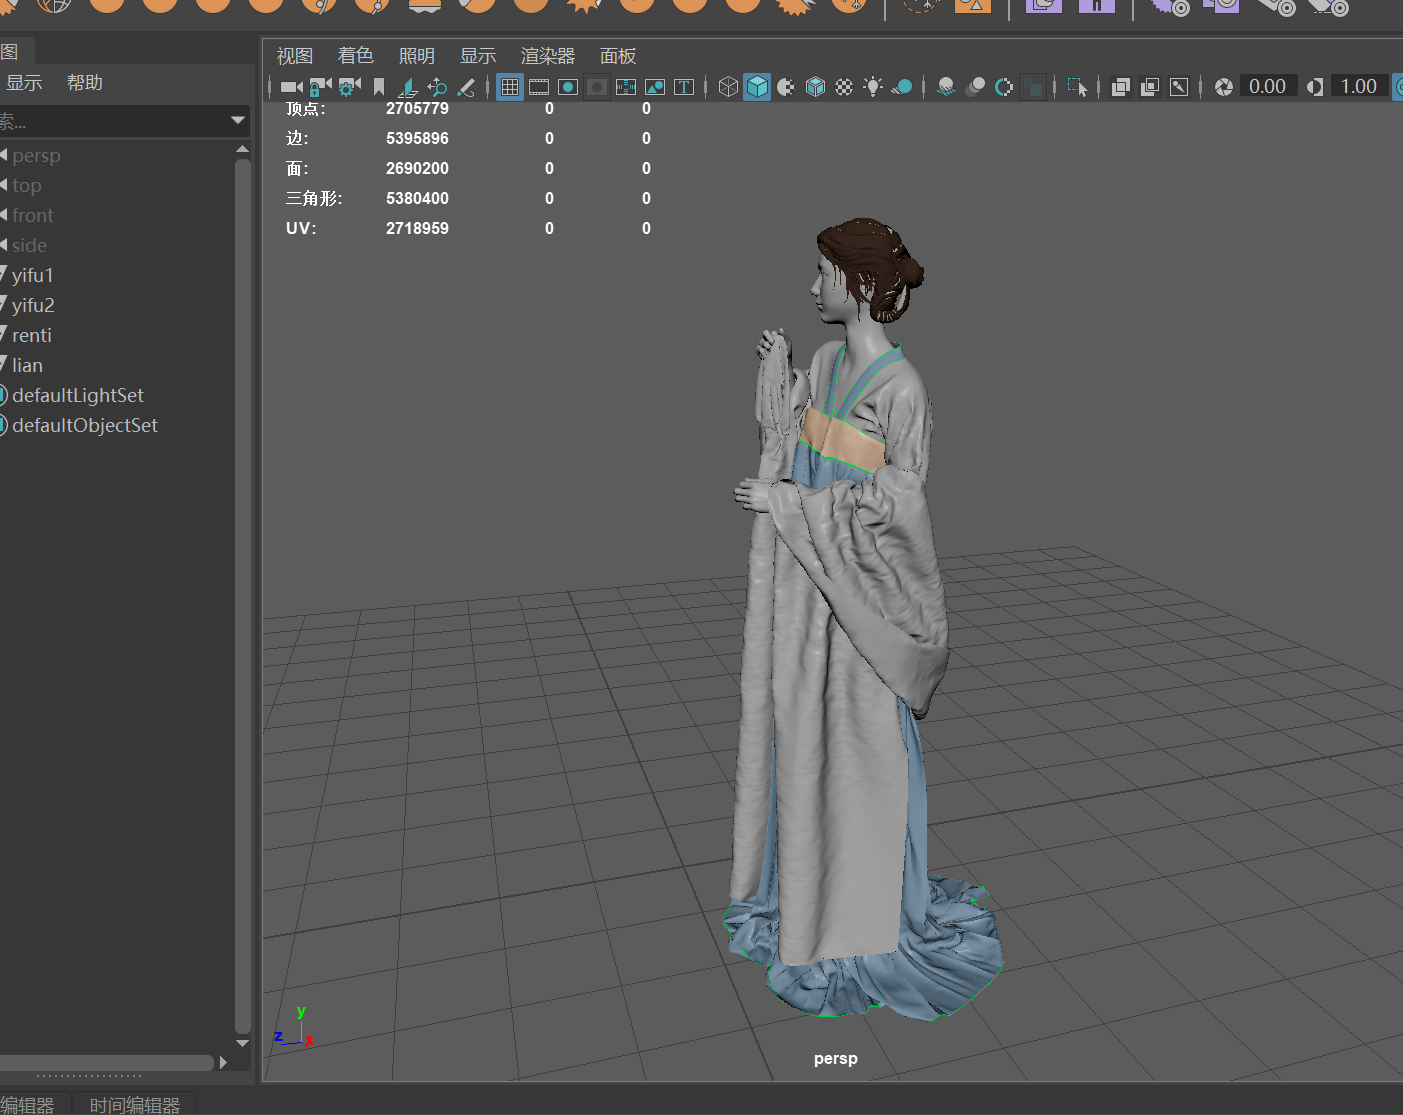Image resolution: width=1403 pixels, height=1115 pixels.
Task: Open the viewport 显示 (Show) menu
Action: 478,56
